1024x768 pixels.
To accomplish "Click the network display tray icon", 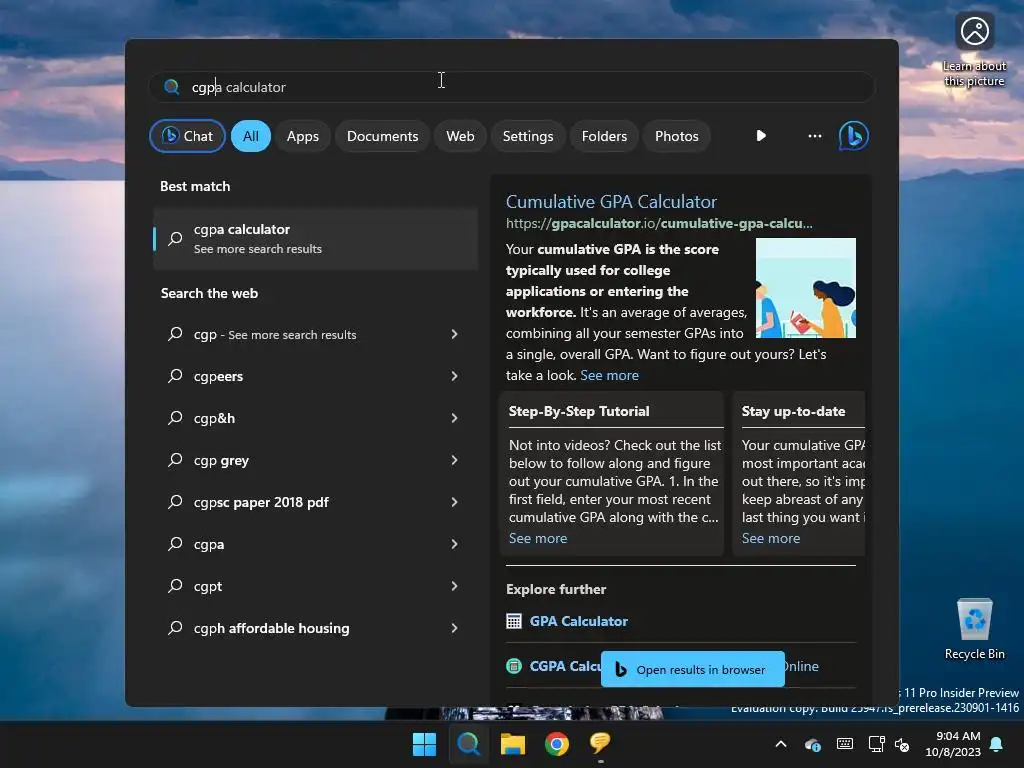I will 876,744.
